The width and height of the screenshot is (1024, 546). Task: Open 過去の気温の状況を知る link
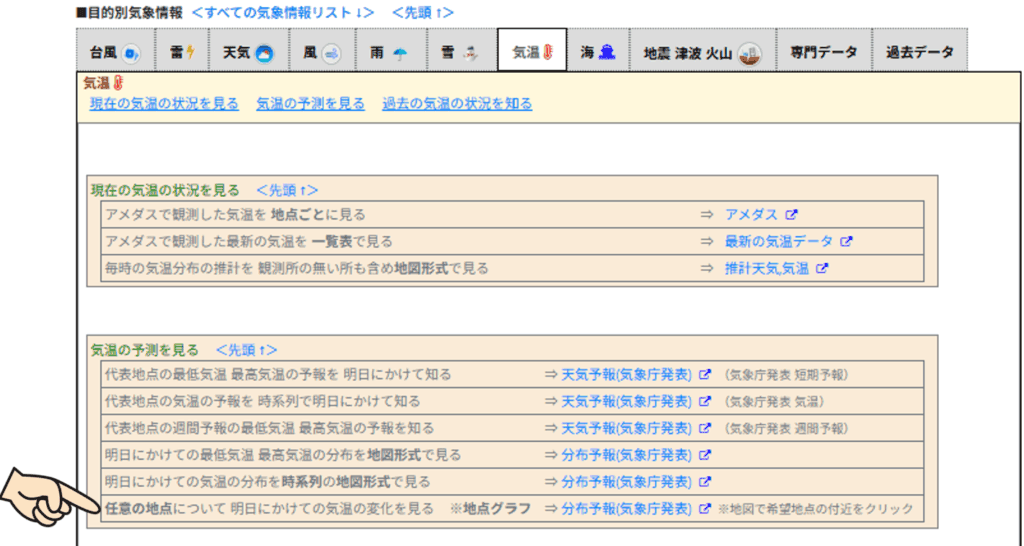pyautogui.click(x=457, y=103)
